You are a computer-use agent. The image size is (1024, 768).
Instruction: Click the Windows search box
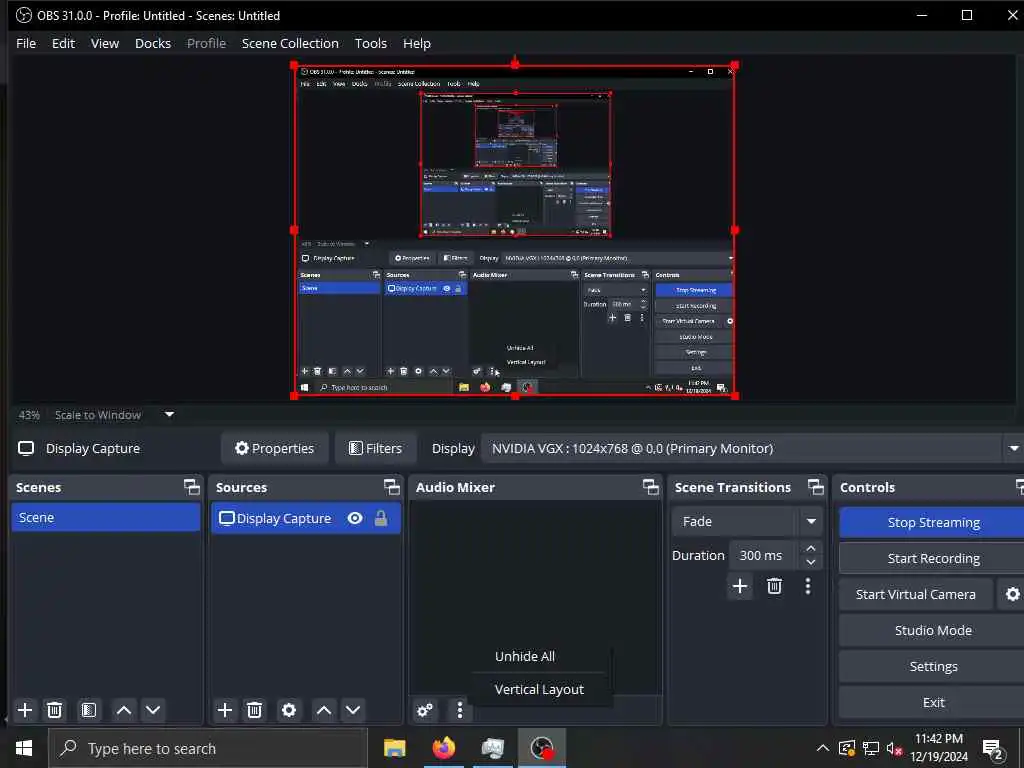click(208, 748)
